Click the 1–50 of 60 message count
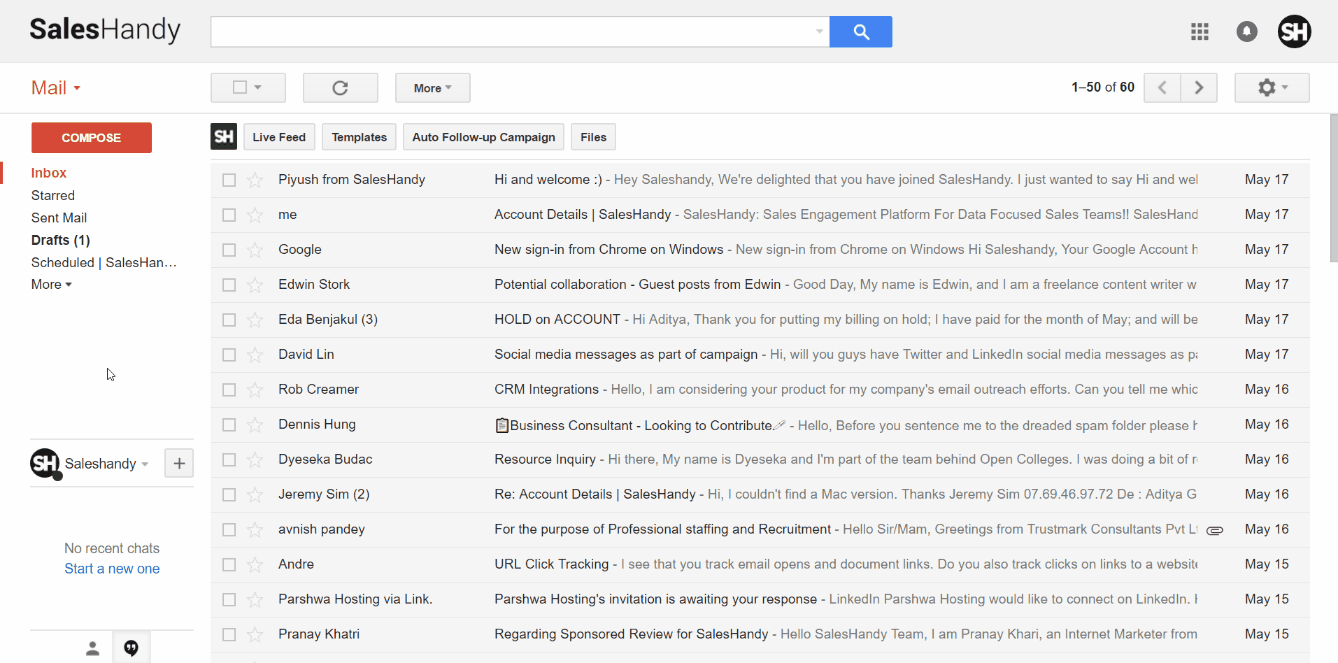This screenshot has width=1338, height=663. coord(1103,88)
